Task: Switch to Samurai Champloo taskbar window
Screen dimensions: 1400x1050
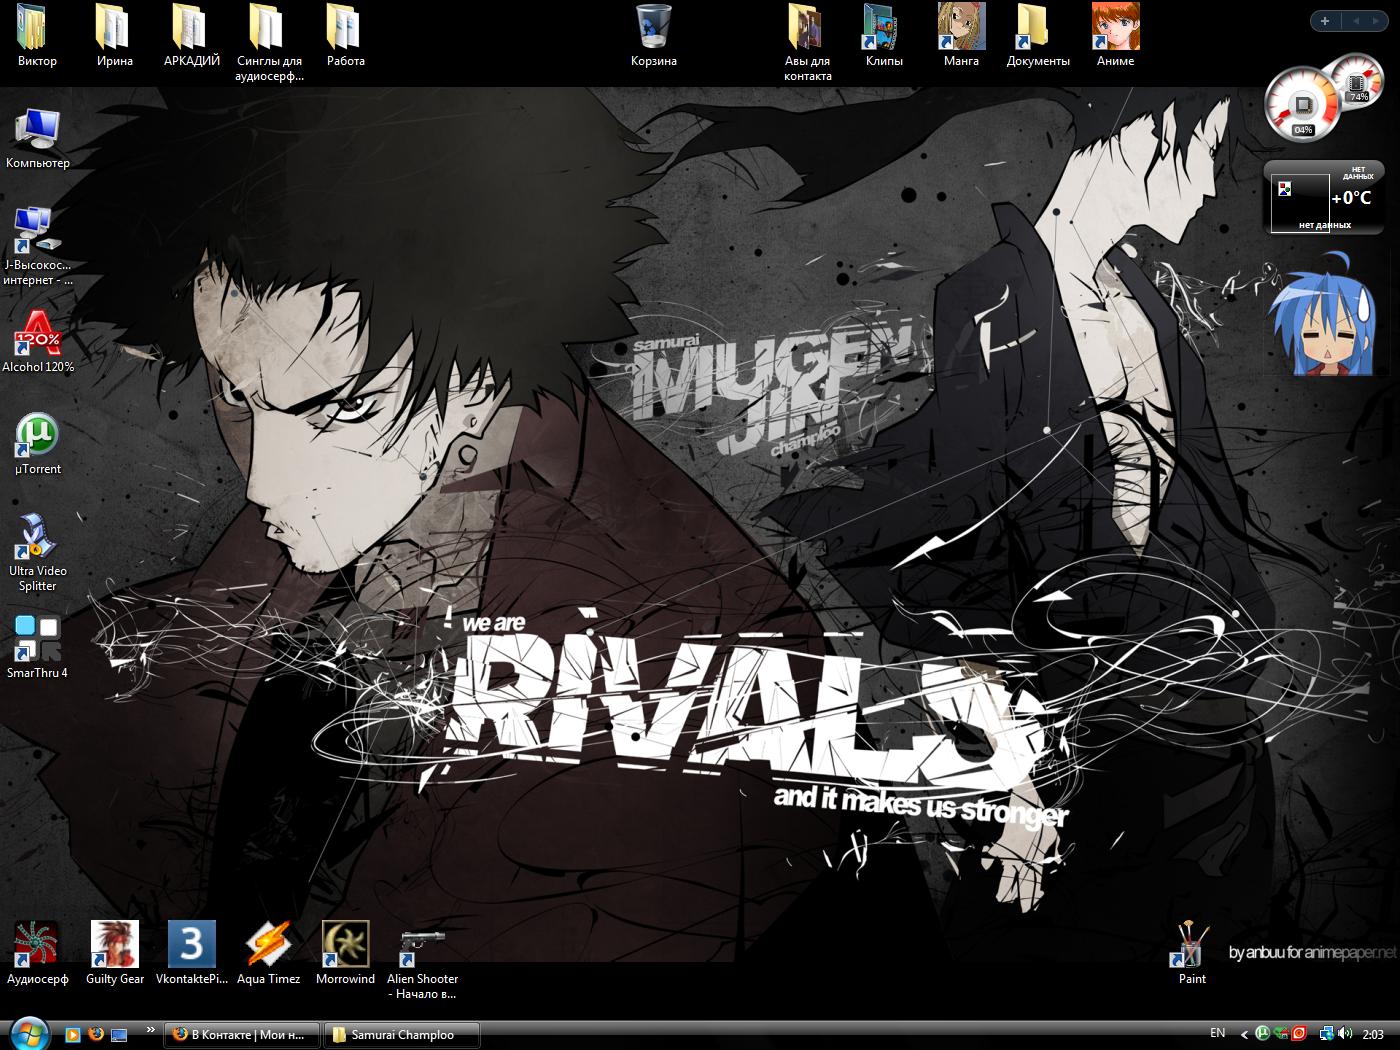Action: point(402,1035)
